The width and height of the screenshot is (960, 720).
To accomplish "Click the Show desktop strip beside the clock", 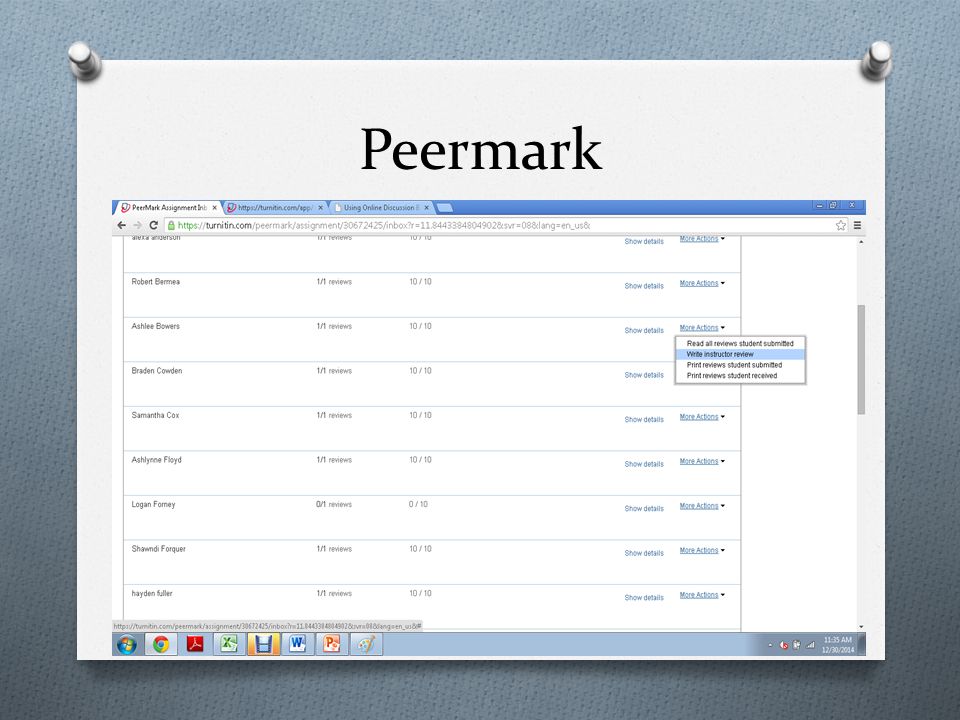I will click(x=862, y=645).
